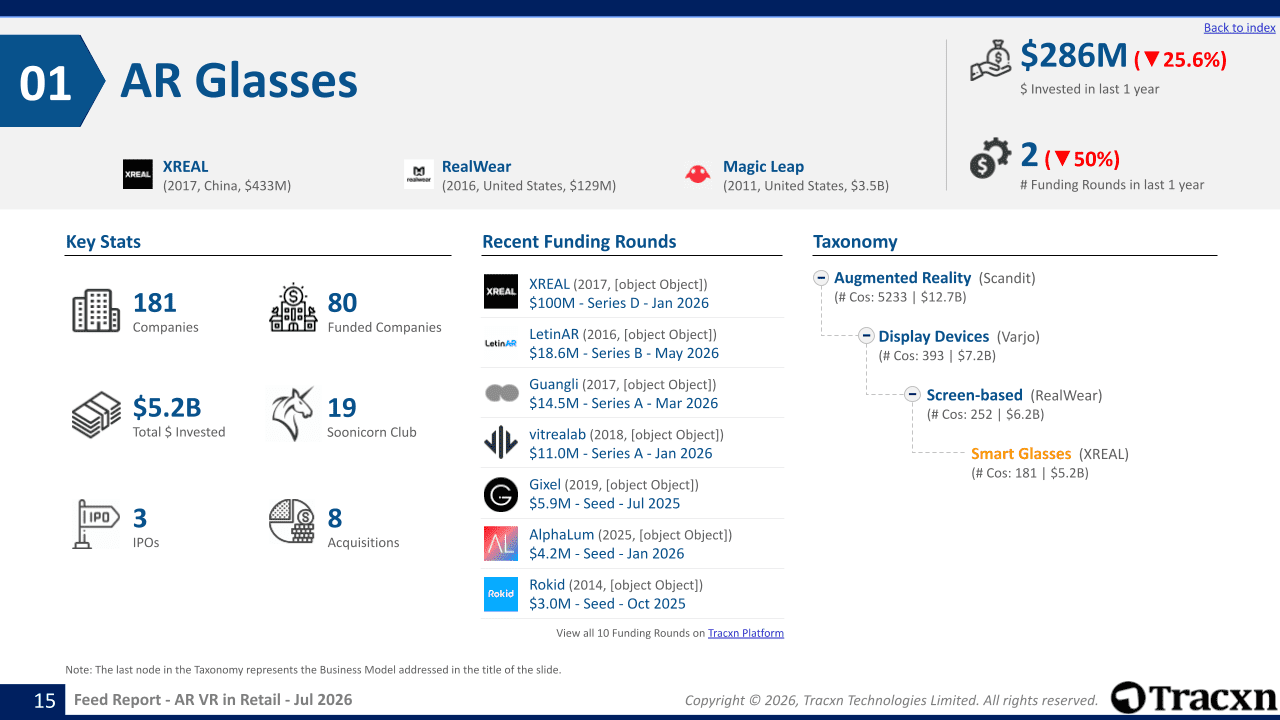The width and height of the screenshot is (1280, 720).
Task: Click the $14.5M - Series A - Mar 2026 line
Action: coord(624,403)
